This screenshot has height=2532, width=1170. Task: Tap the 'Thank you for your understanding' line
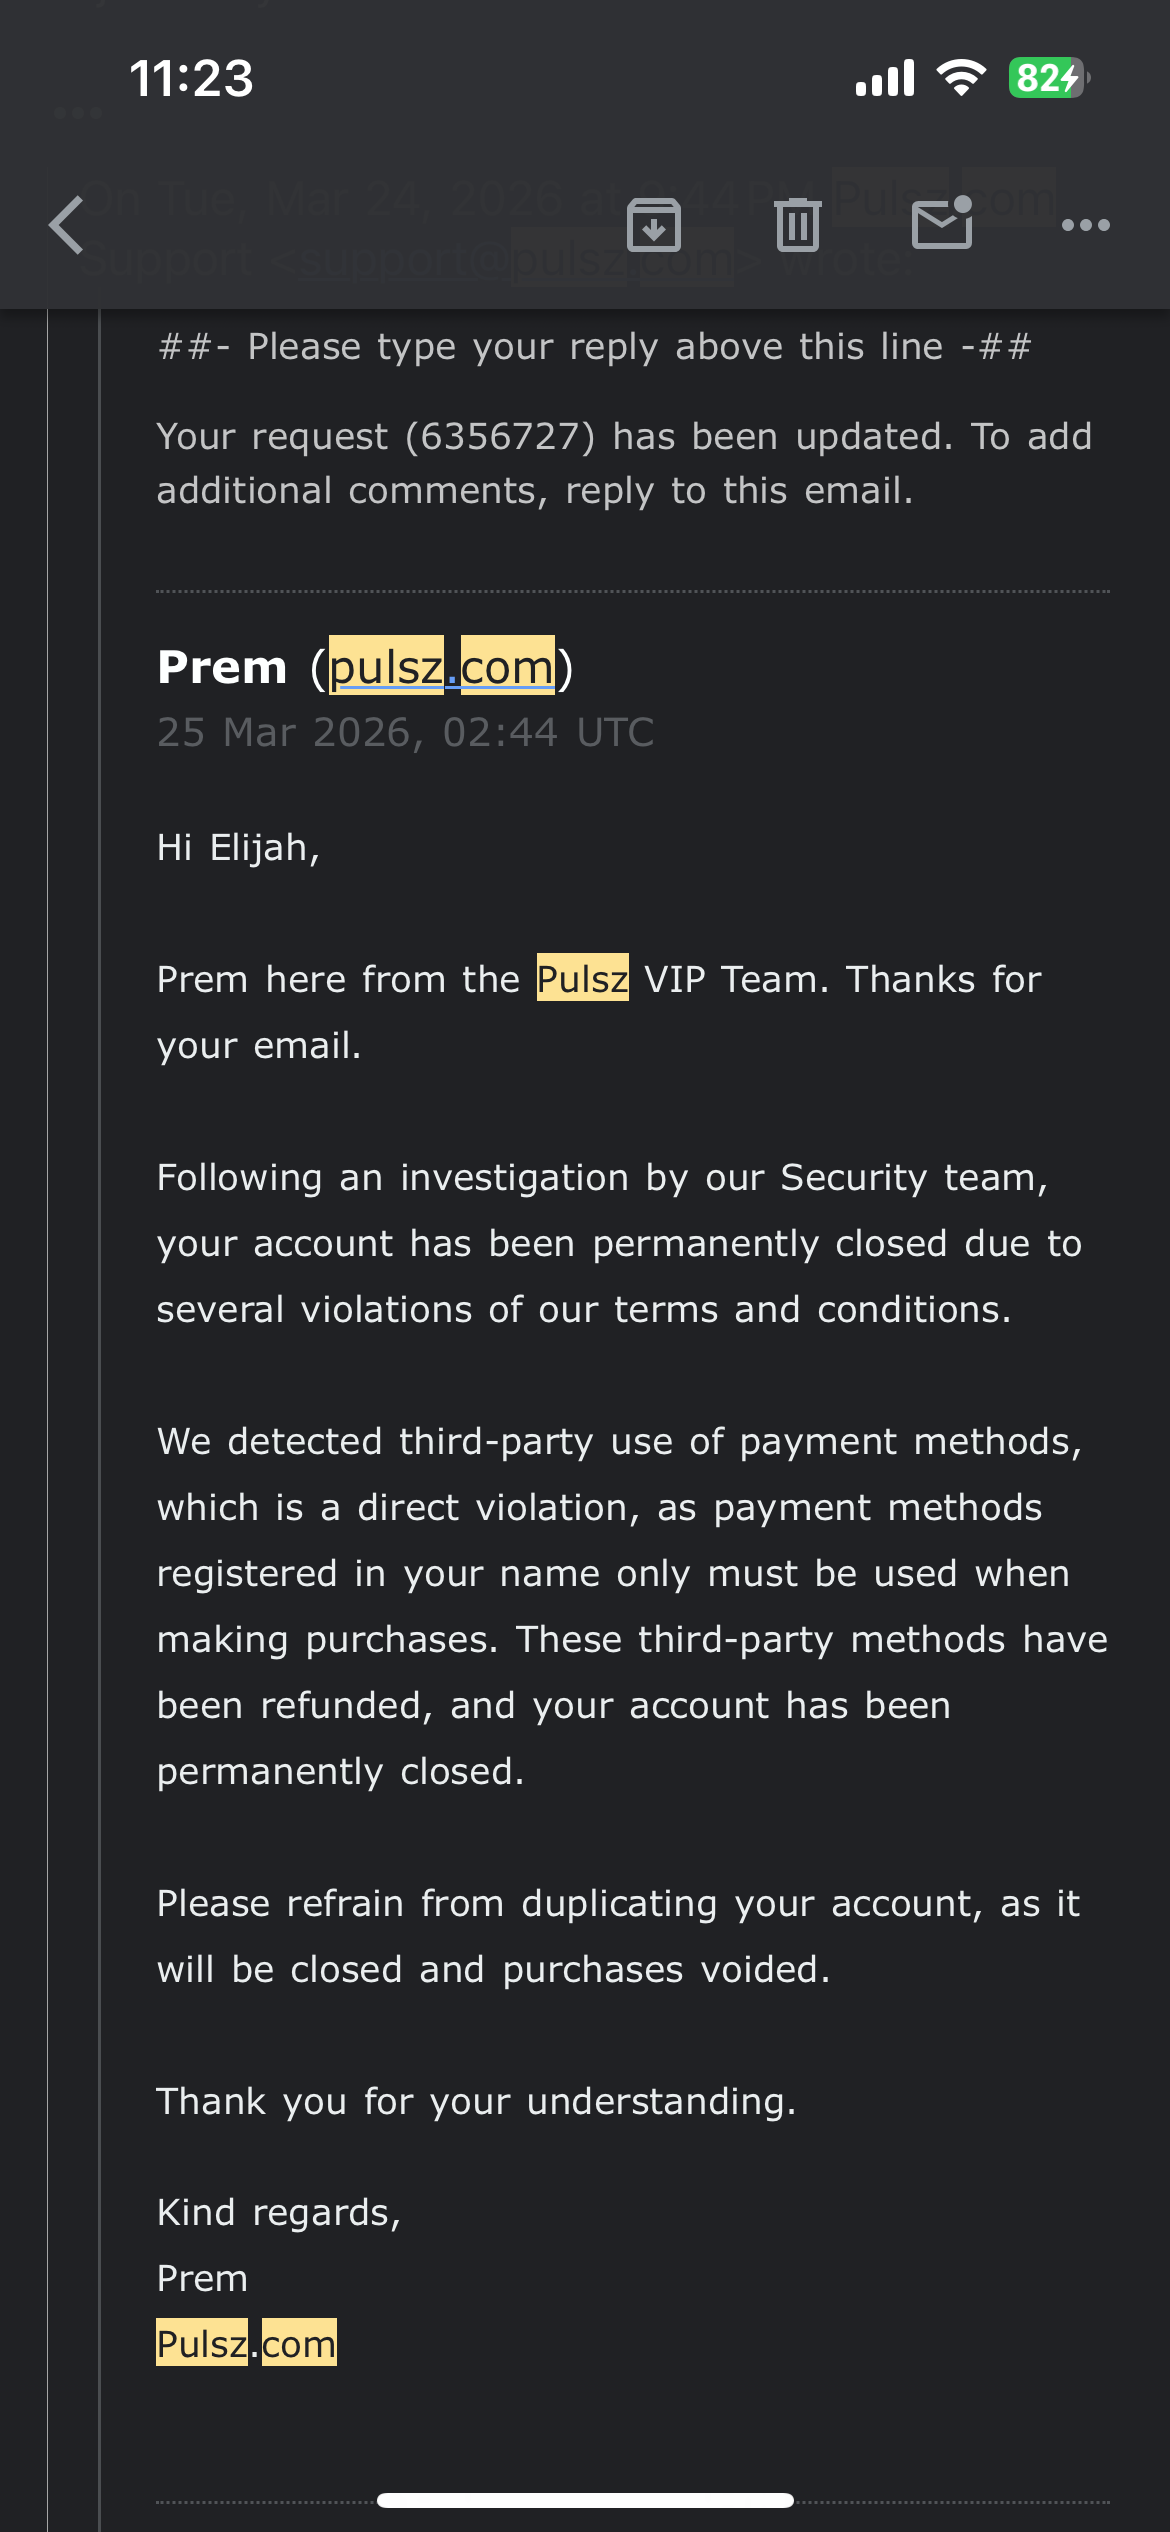tap(476, 2101)
